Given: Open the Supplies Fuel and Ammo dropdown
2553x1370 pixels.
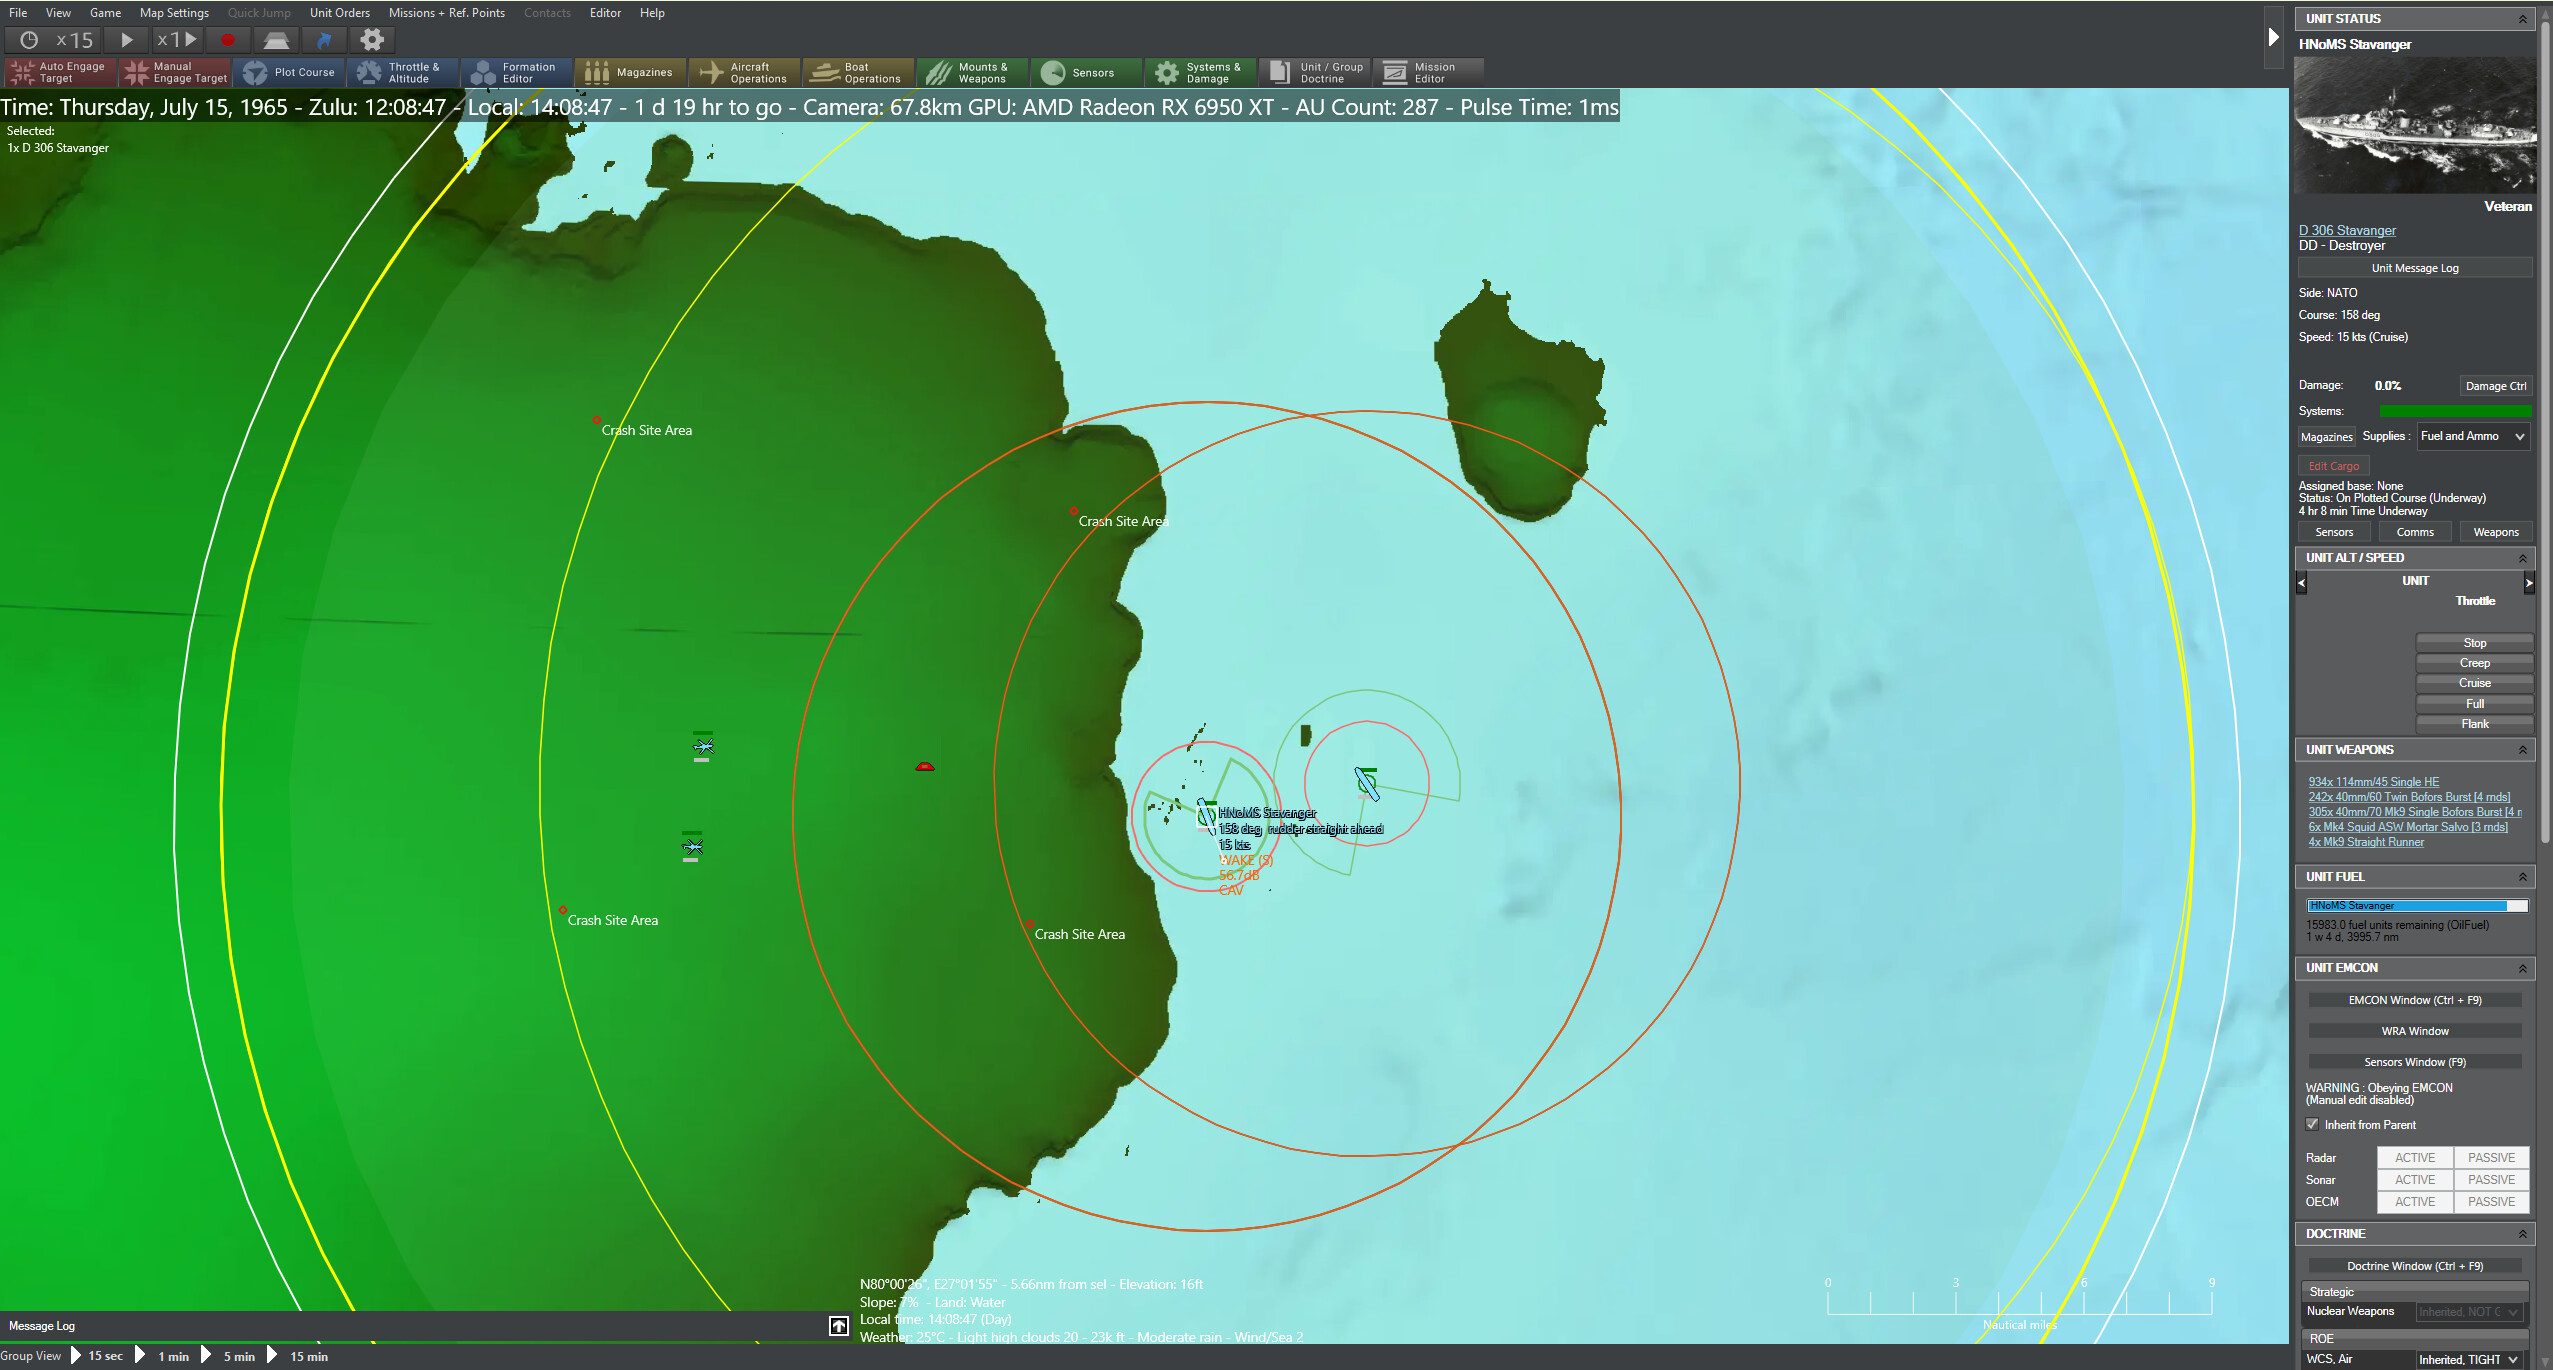Looking at the screenshot, I should pyautogui.click(x=2471, y=436).
